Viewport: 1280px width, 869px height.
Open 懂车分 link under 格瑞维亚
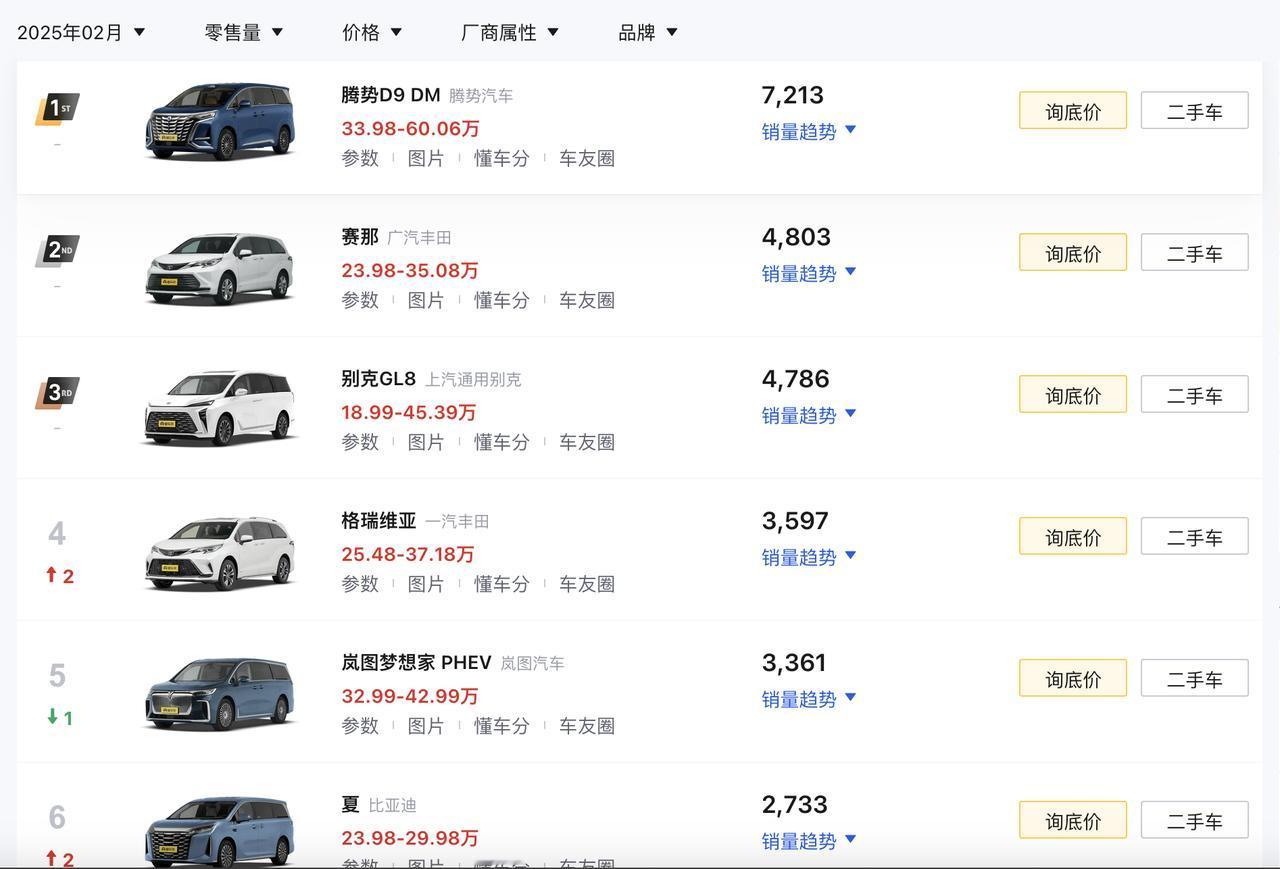click(502, 584)
